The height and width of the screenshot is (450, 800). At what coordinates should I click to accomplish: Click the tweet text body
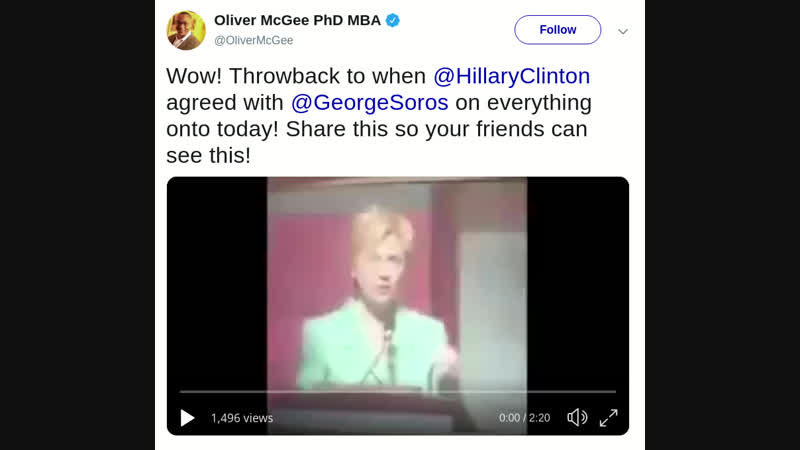pos(379,116)
